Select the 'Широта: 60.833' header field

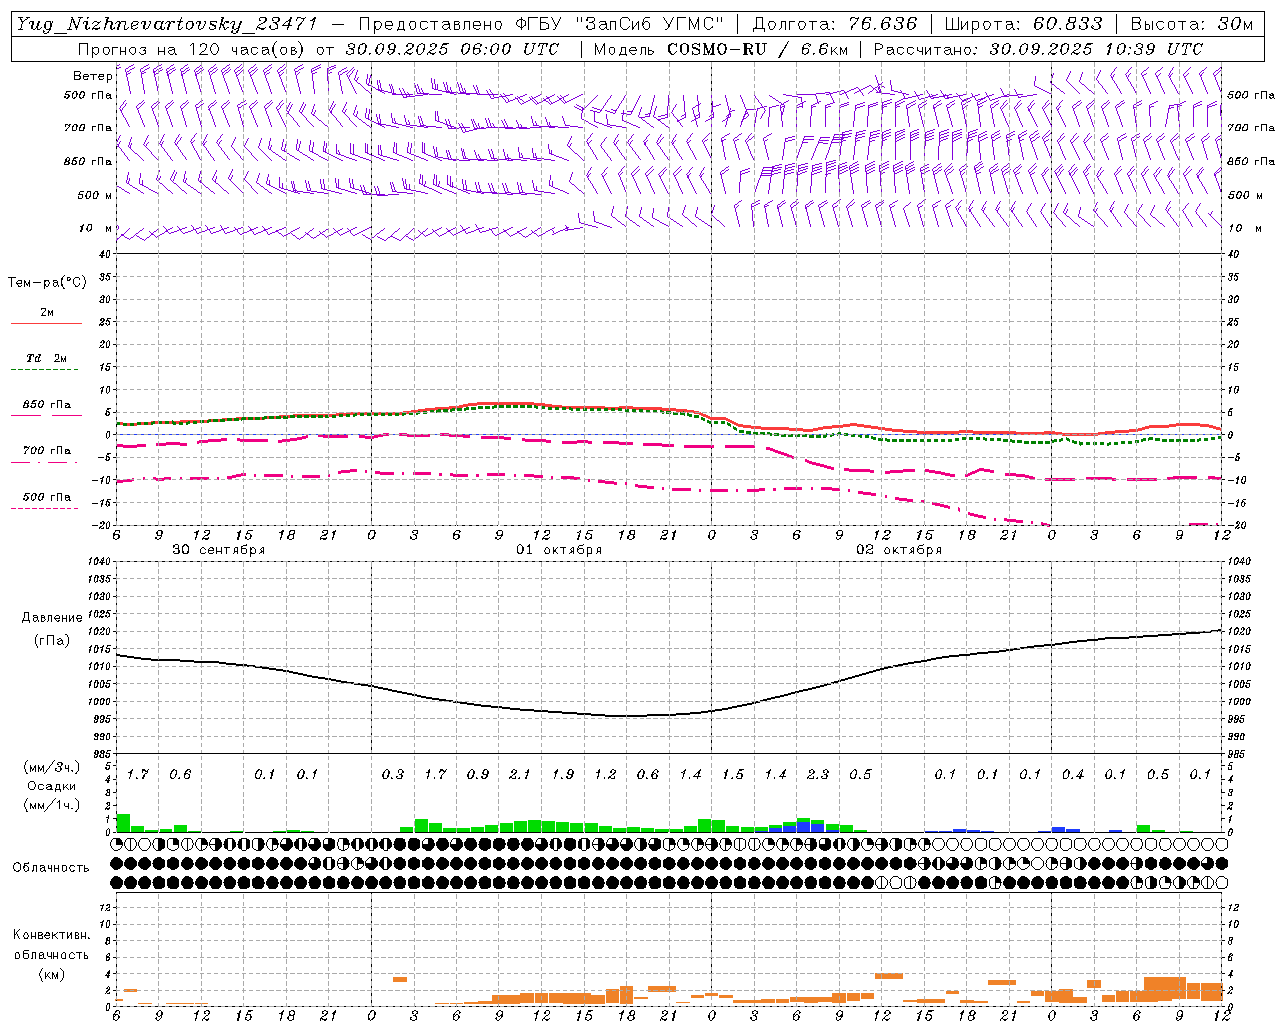point(1023,24)
